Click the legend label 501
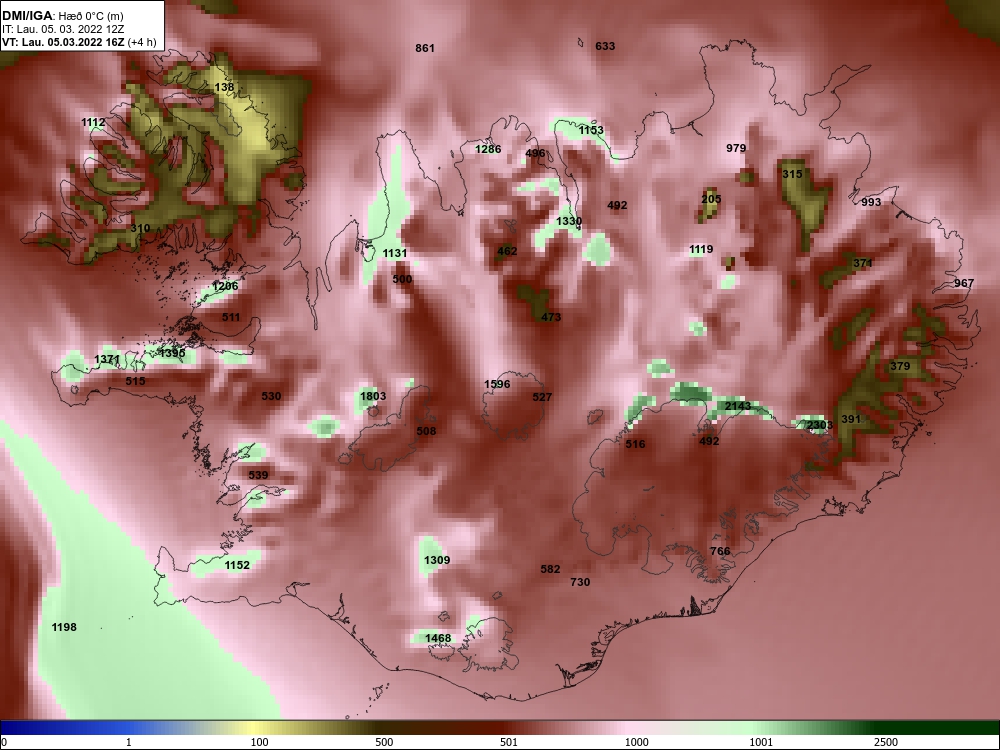 [508, 742]
